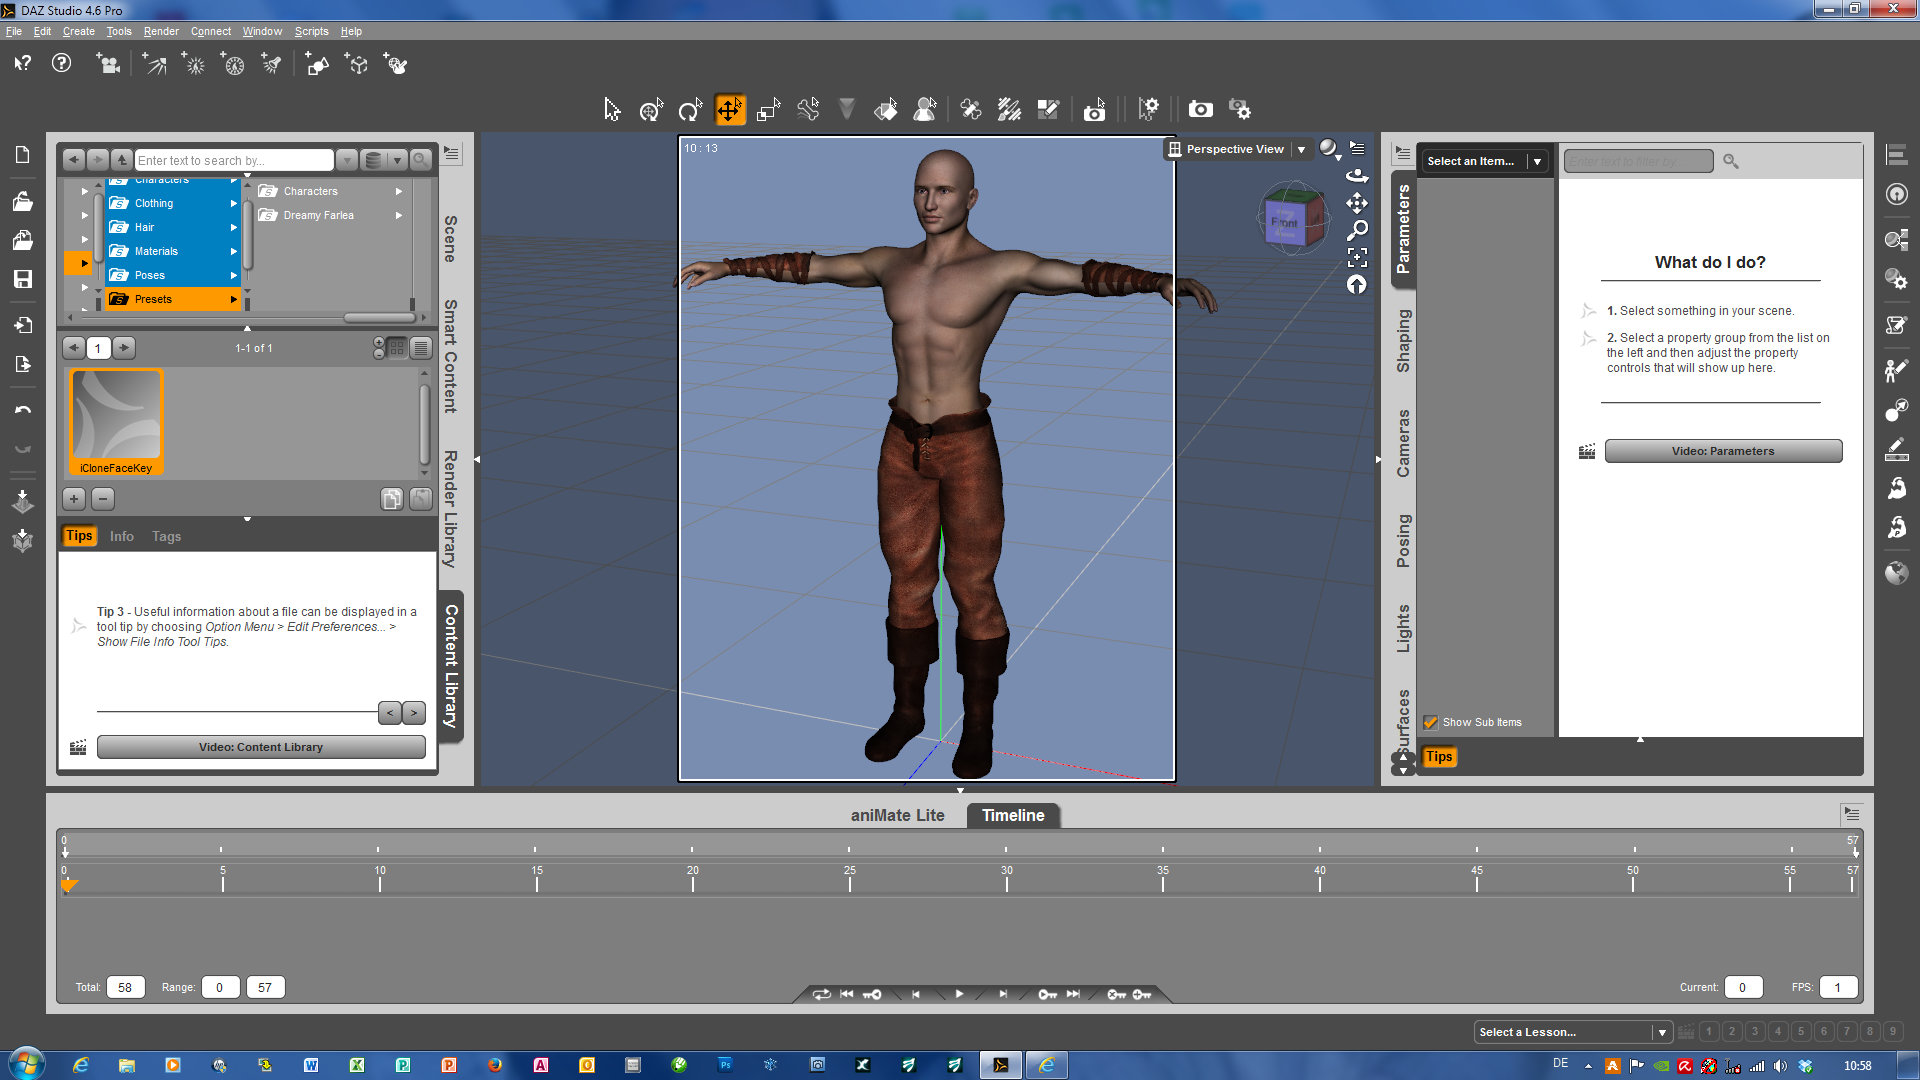The width and height of the screenshot is (1920, 1080).
Task: Toggle the loop playback button
Action: tap(821, 994)
